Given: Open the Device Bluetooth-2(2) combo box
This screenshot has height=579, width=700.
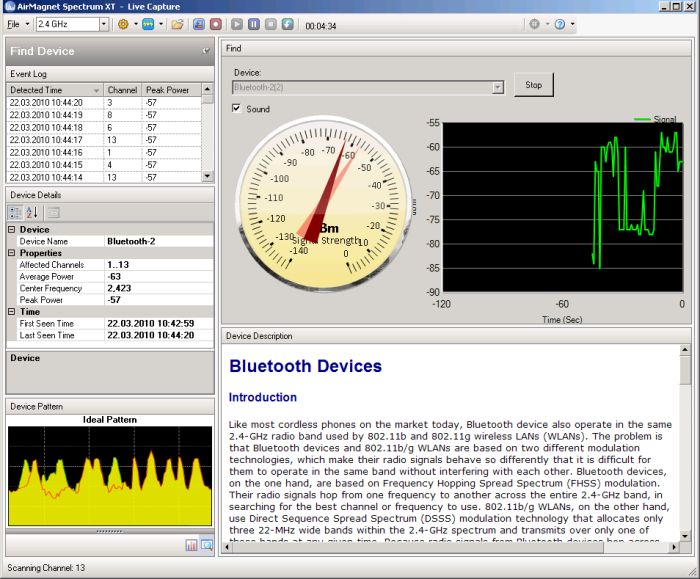Looking at the screenshot, I should pos(368,87).
